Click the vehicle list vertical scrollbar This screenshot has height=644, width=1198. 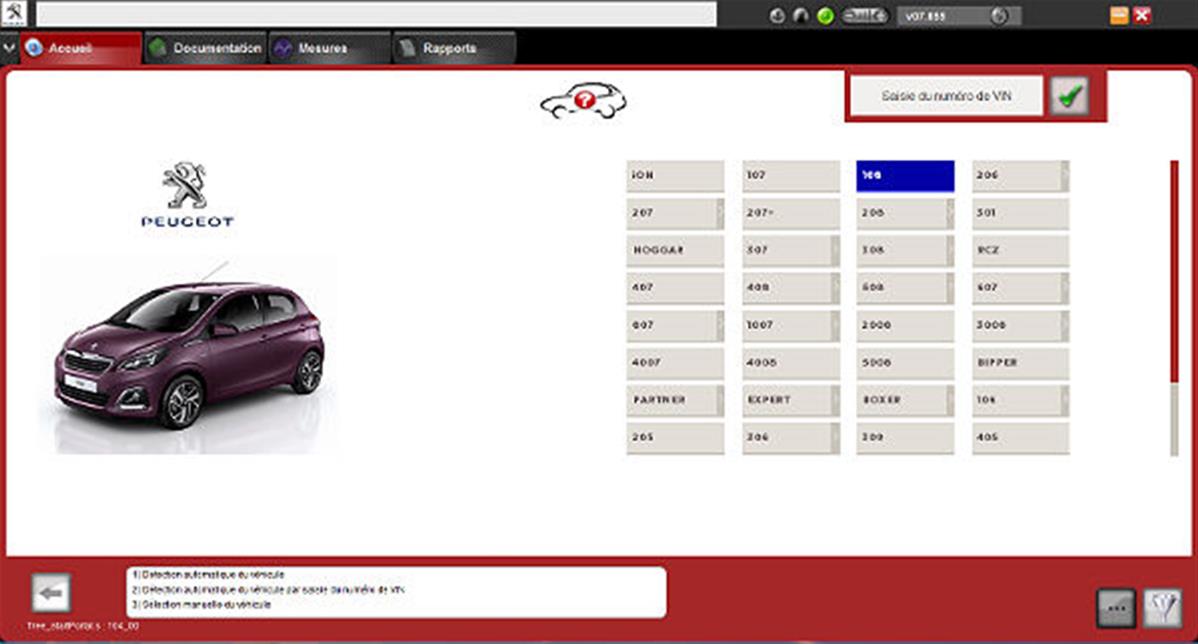pos(1174,308)
